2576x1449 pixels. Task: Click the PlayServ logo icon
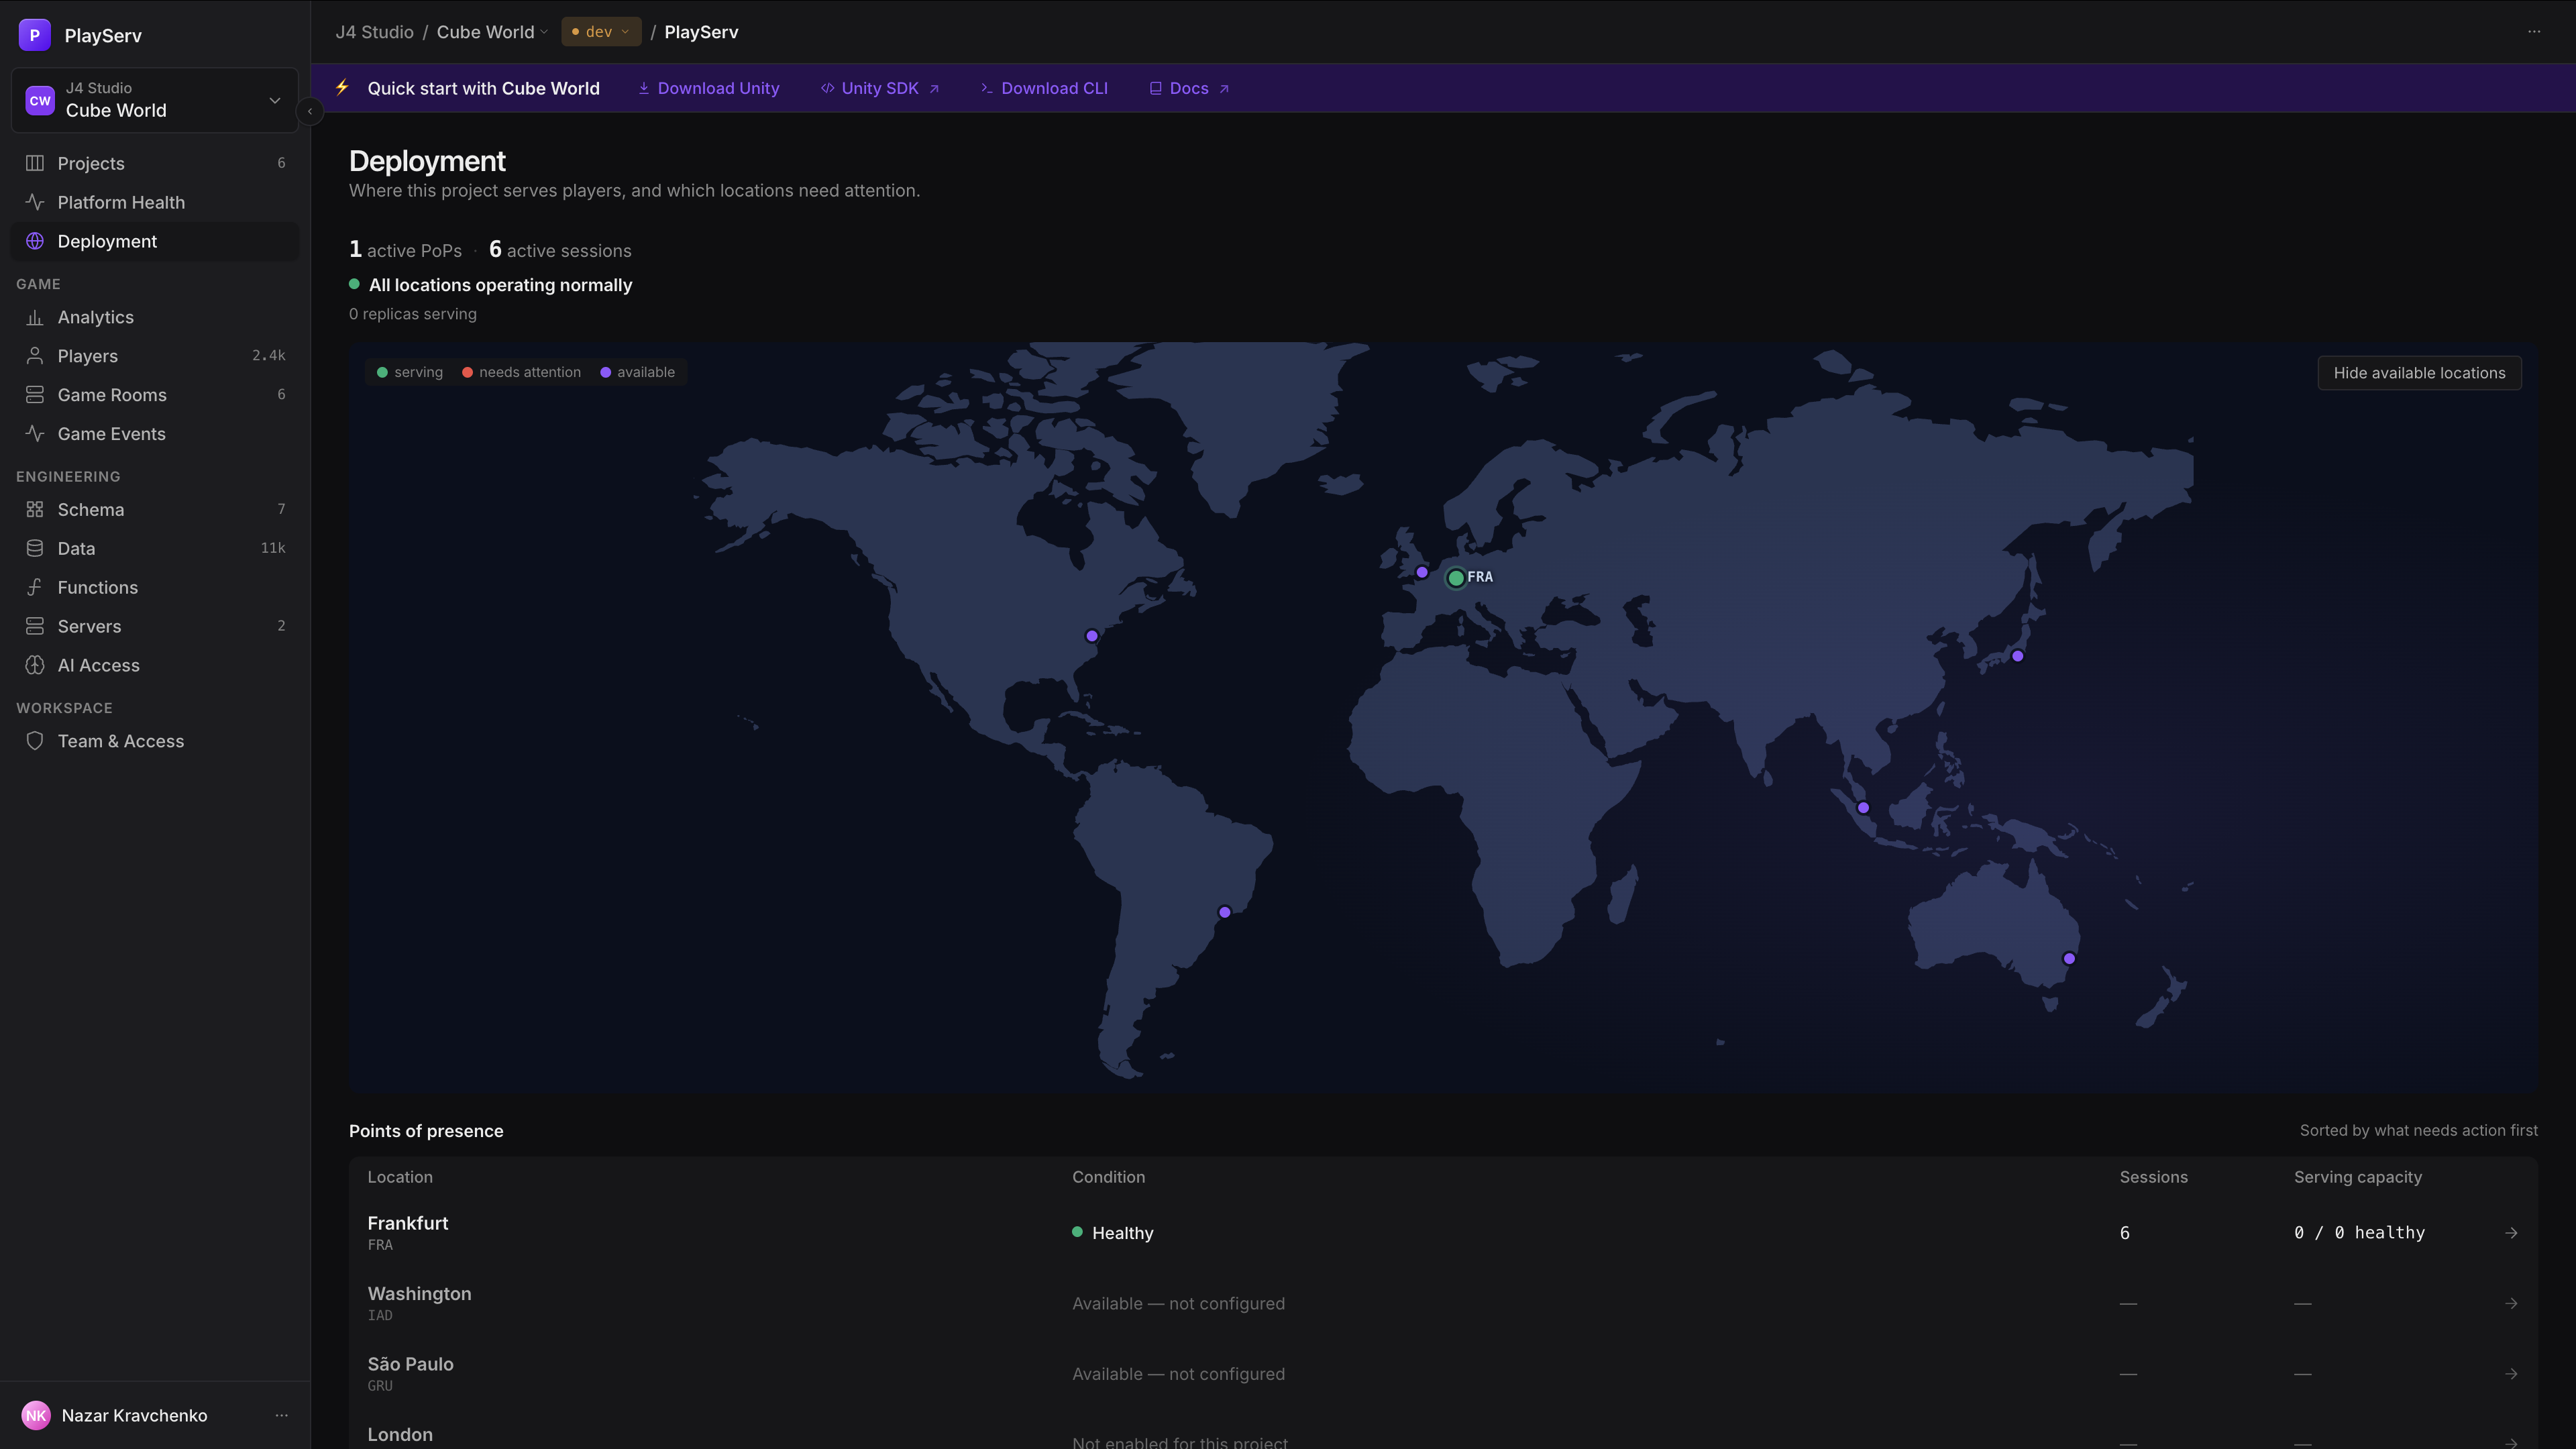[x=35, y=35]
